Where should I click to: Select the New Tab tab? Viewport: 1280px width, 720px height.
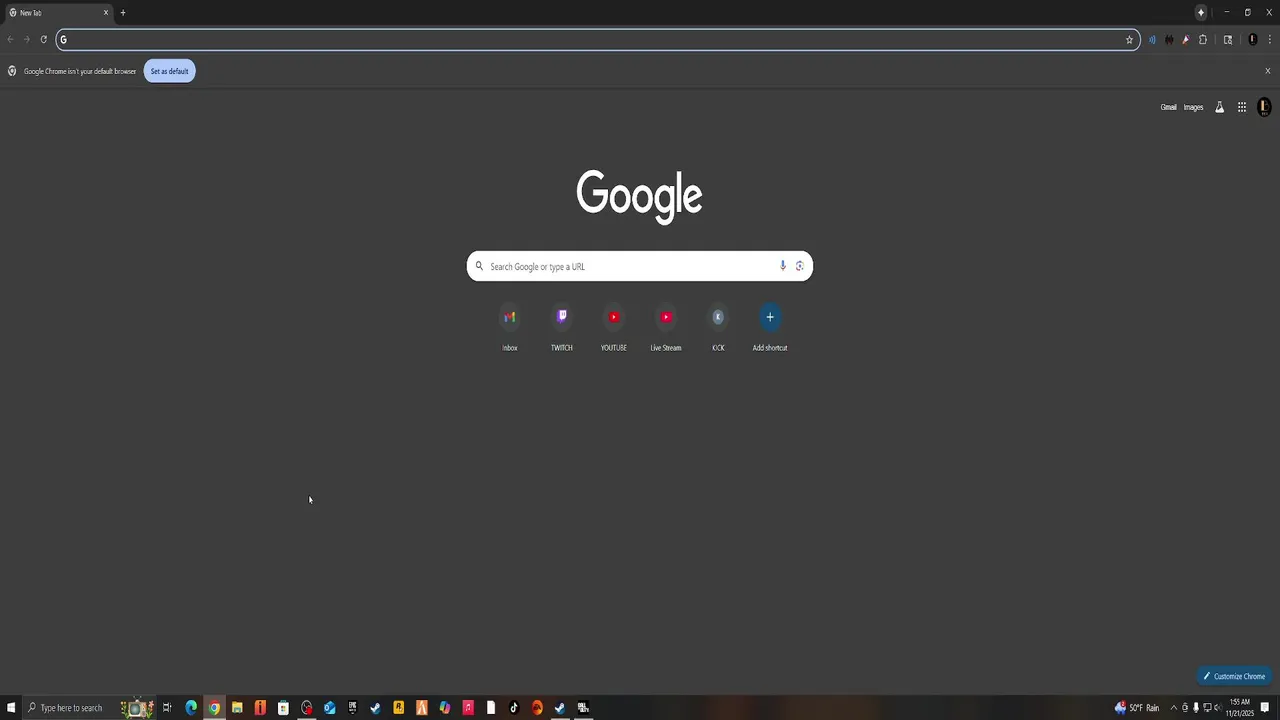coord(58,13)
